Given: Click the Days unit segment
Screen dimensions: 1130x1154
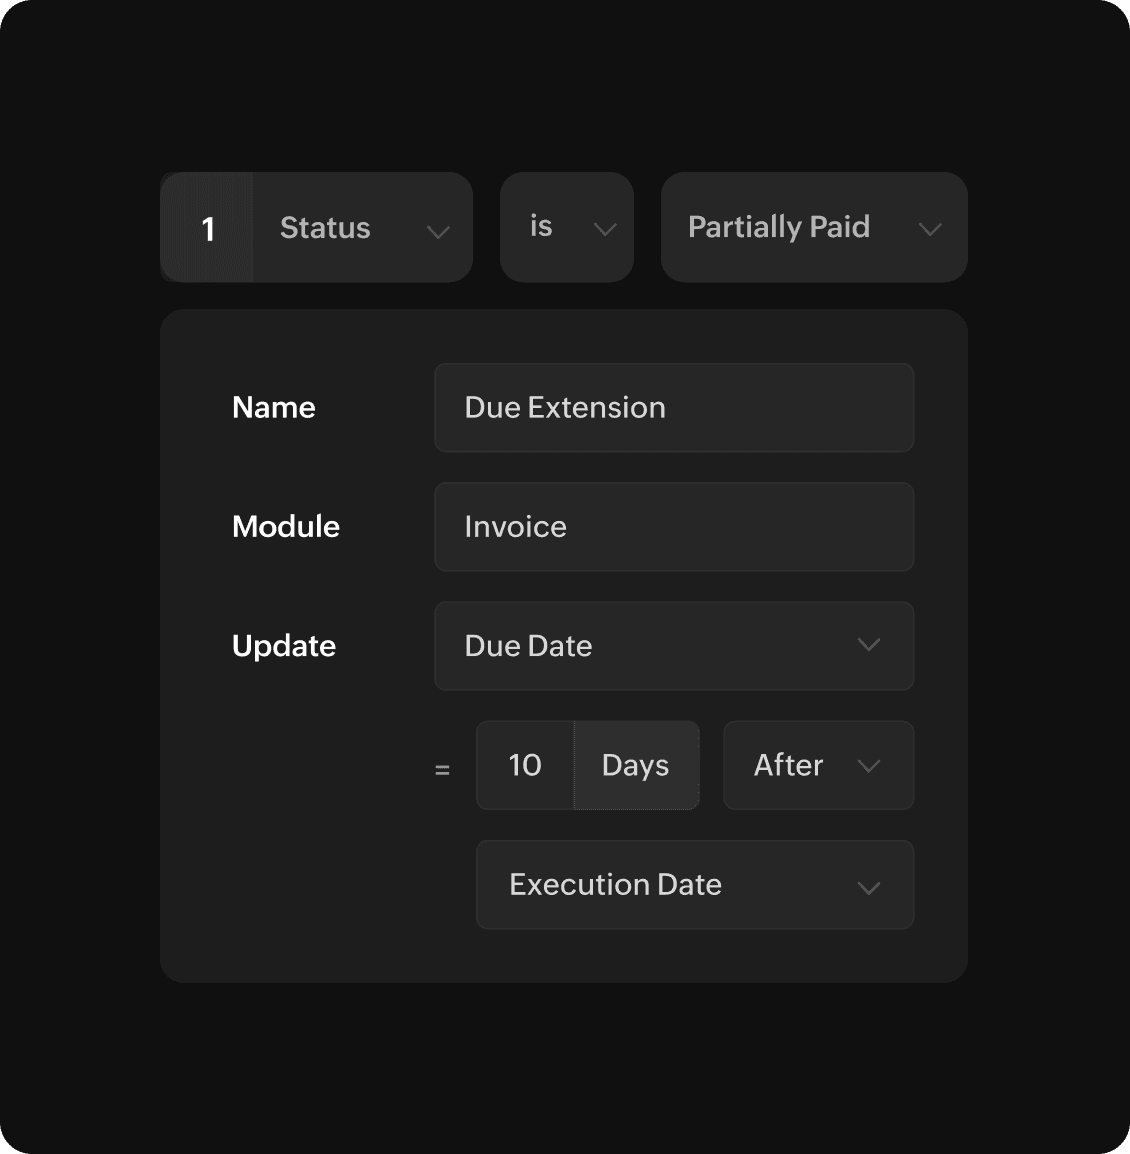Looking at the screenshot, I should click(x=636, y=765).
